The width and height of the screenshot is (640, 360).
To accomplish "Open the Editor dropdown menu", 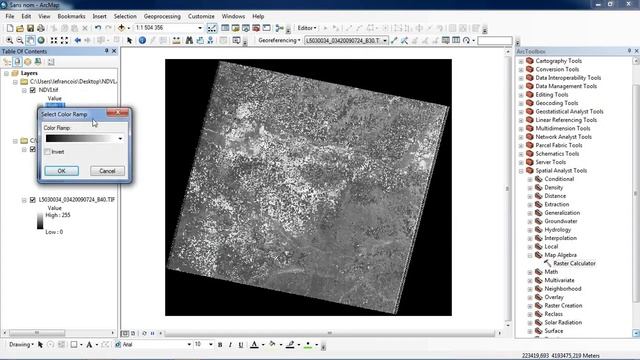I will click(307, 28).
